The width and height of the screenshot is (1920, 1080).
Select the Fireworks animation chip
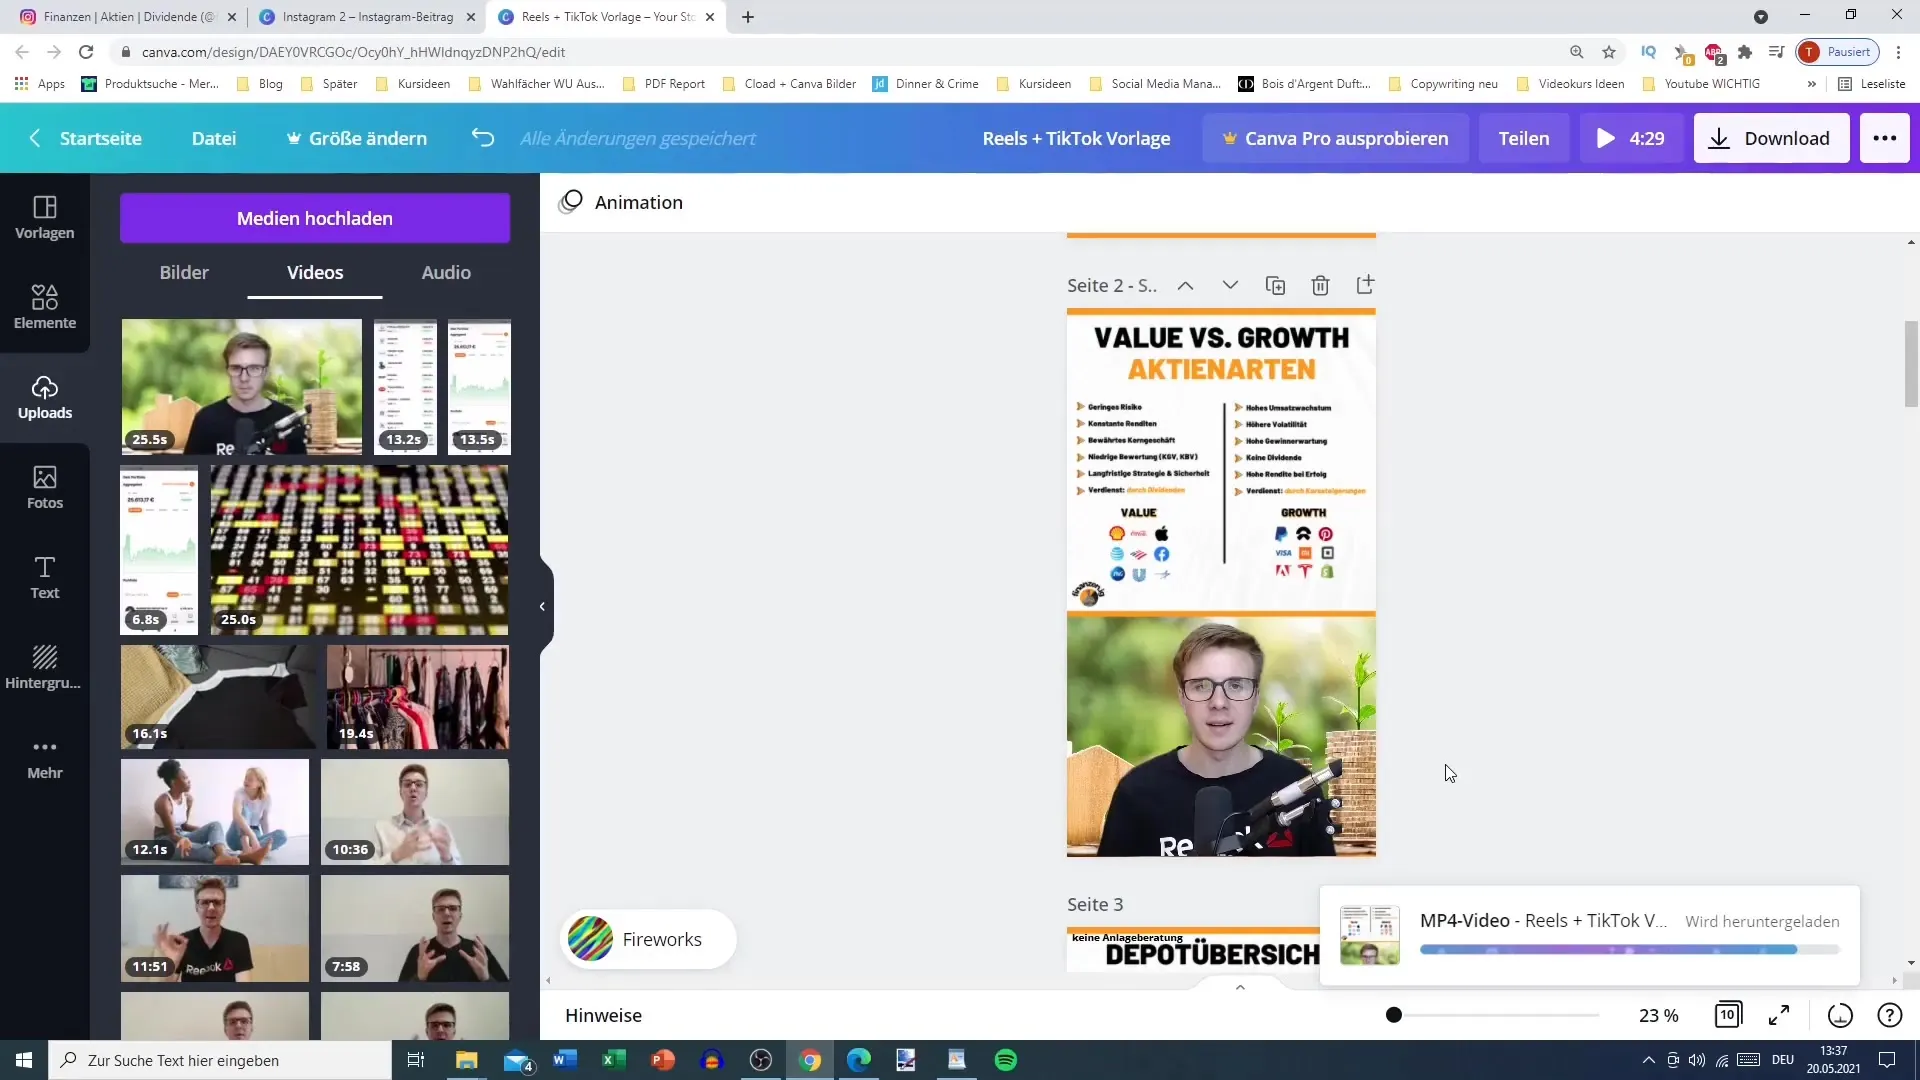(x=648, y=939)
